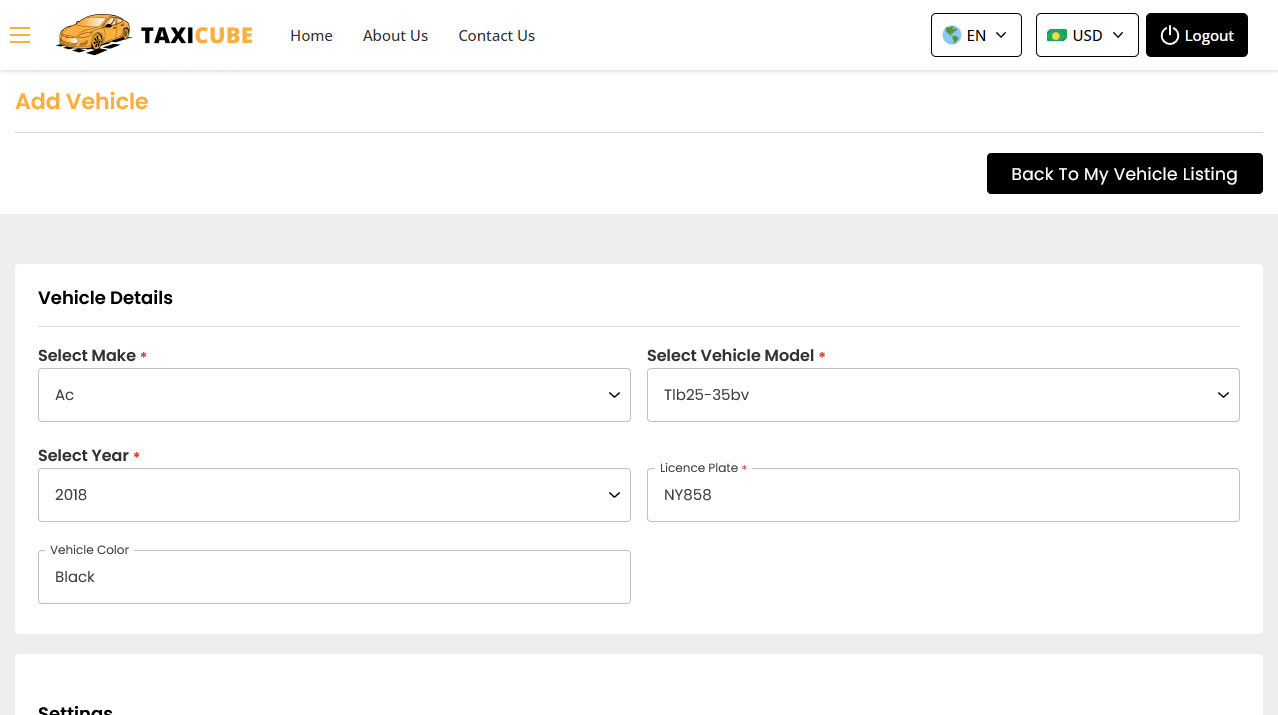Click the power icon on Logout button
The width and height of the screenshot is (1278, 715).
tap(1170, 35)
